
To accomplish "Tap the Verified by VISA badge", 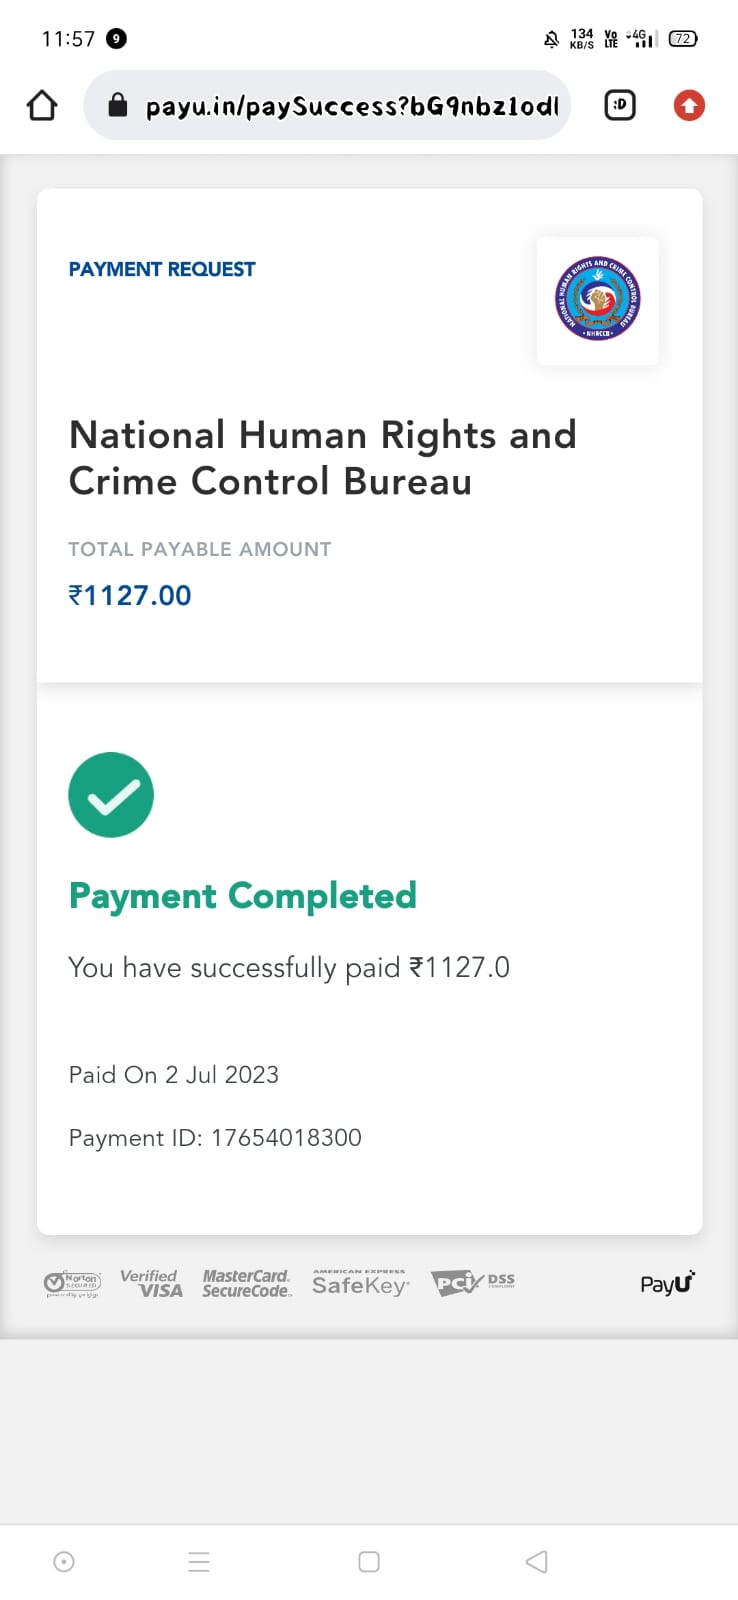I will coord(152,1283).
